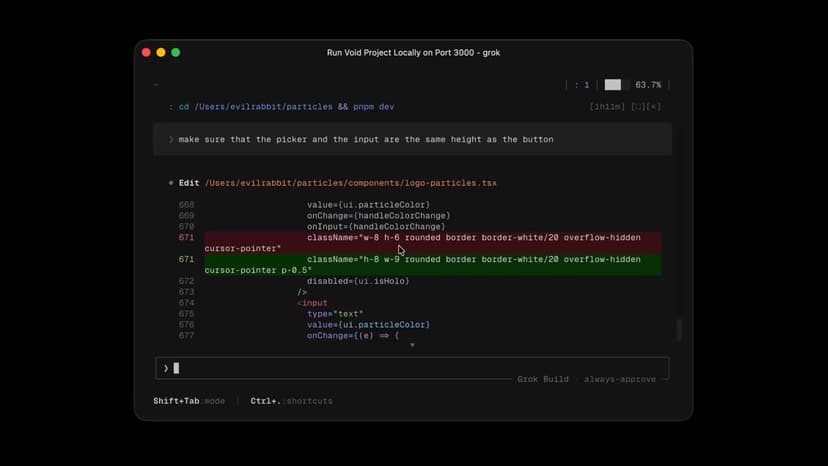Click the [x] close icon on the command row

click(654, 107)
